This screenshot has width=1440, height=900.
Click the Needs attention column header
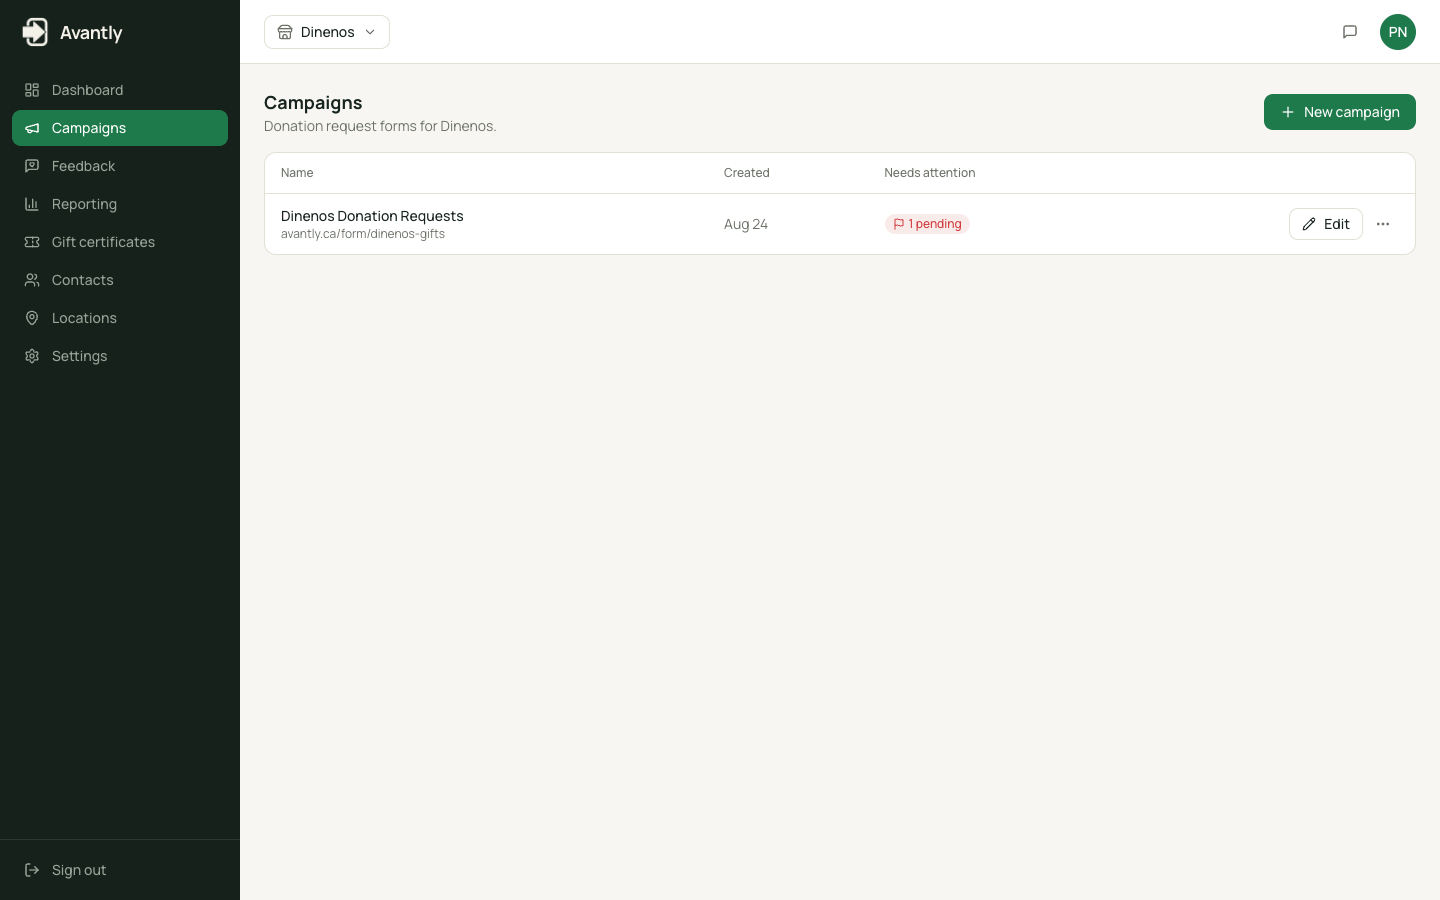click(x=930, y=173)
